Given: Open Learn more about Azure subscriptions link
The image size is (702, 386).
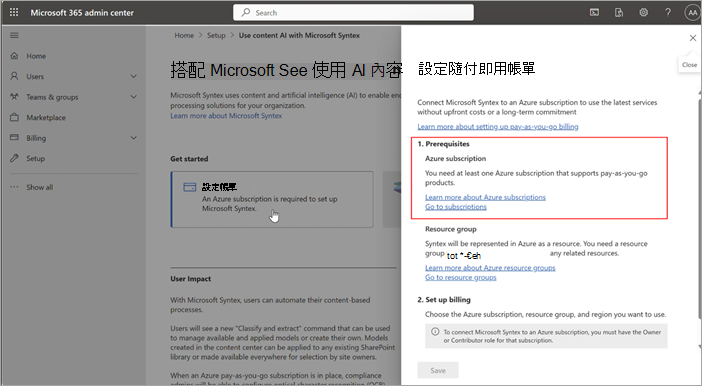Looking at the screenshot, I should pyautogui.click(x=485, y=197).
